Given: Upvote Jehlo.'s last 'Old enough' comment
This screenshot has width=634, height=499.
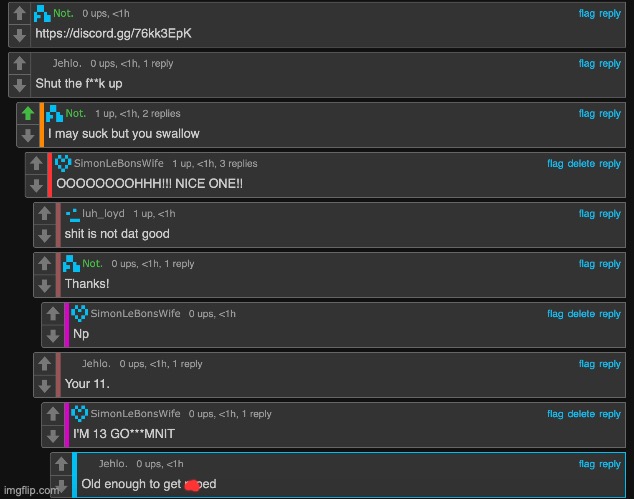Looking at the screenshot, I should pos(61,464).
